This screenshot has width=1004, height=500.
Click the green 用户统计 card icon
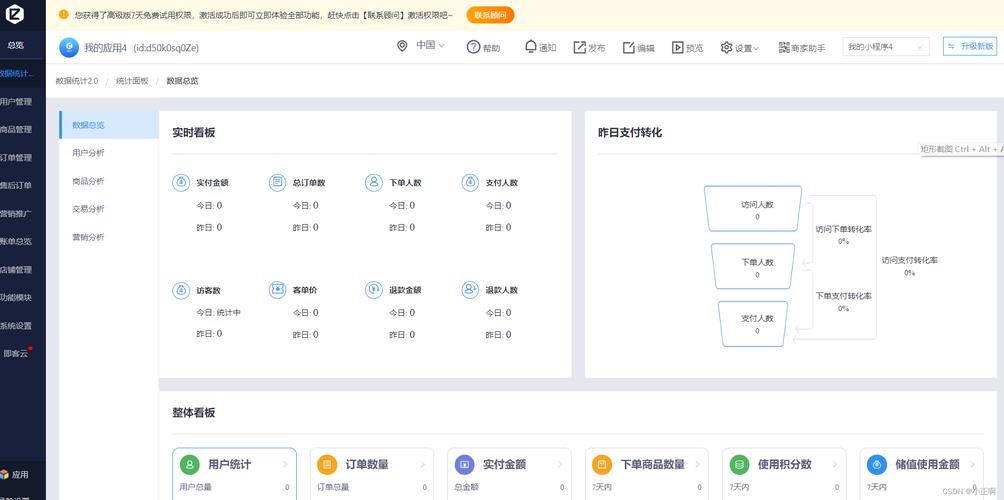(189, 464)
